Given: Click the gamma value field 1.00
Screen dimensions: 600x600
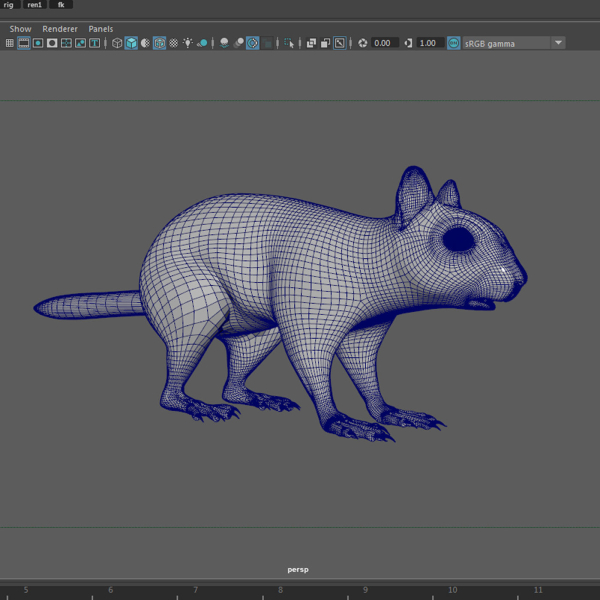Looking at the screenshot, I should pos(430,43).
